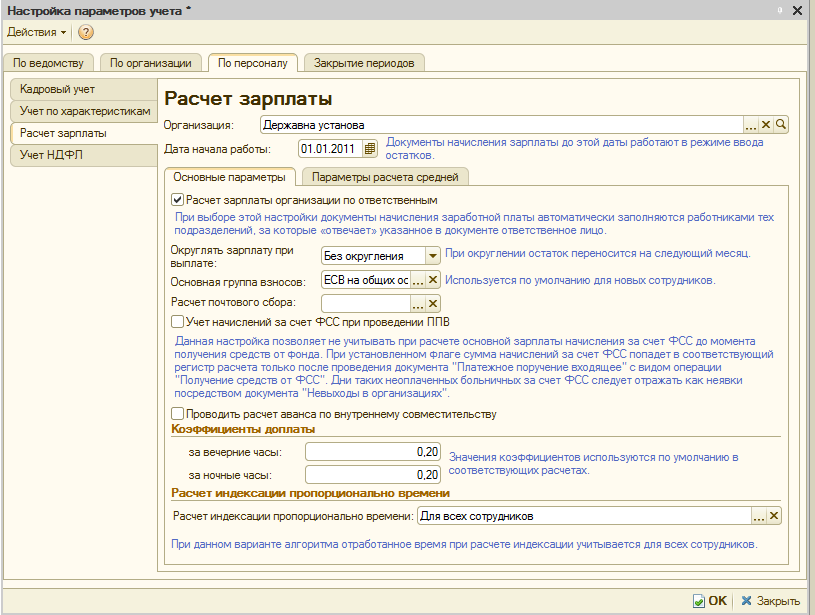The width and height of the screenshot is (815, 615).
Task: Select the Основные параметры tab
Action: tap(229, 177)
